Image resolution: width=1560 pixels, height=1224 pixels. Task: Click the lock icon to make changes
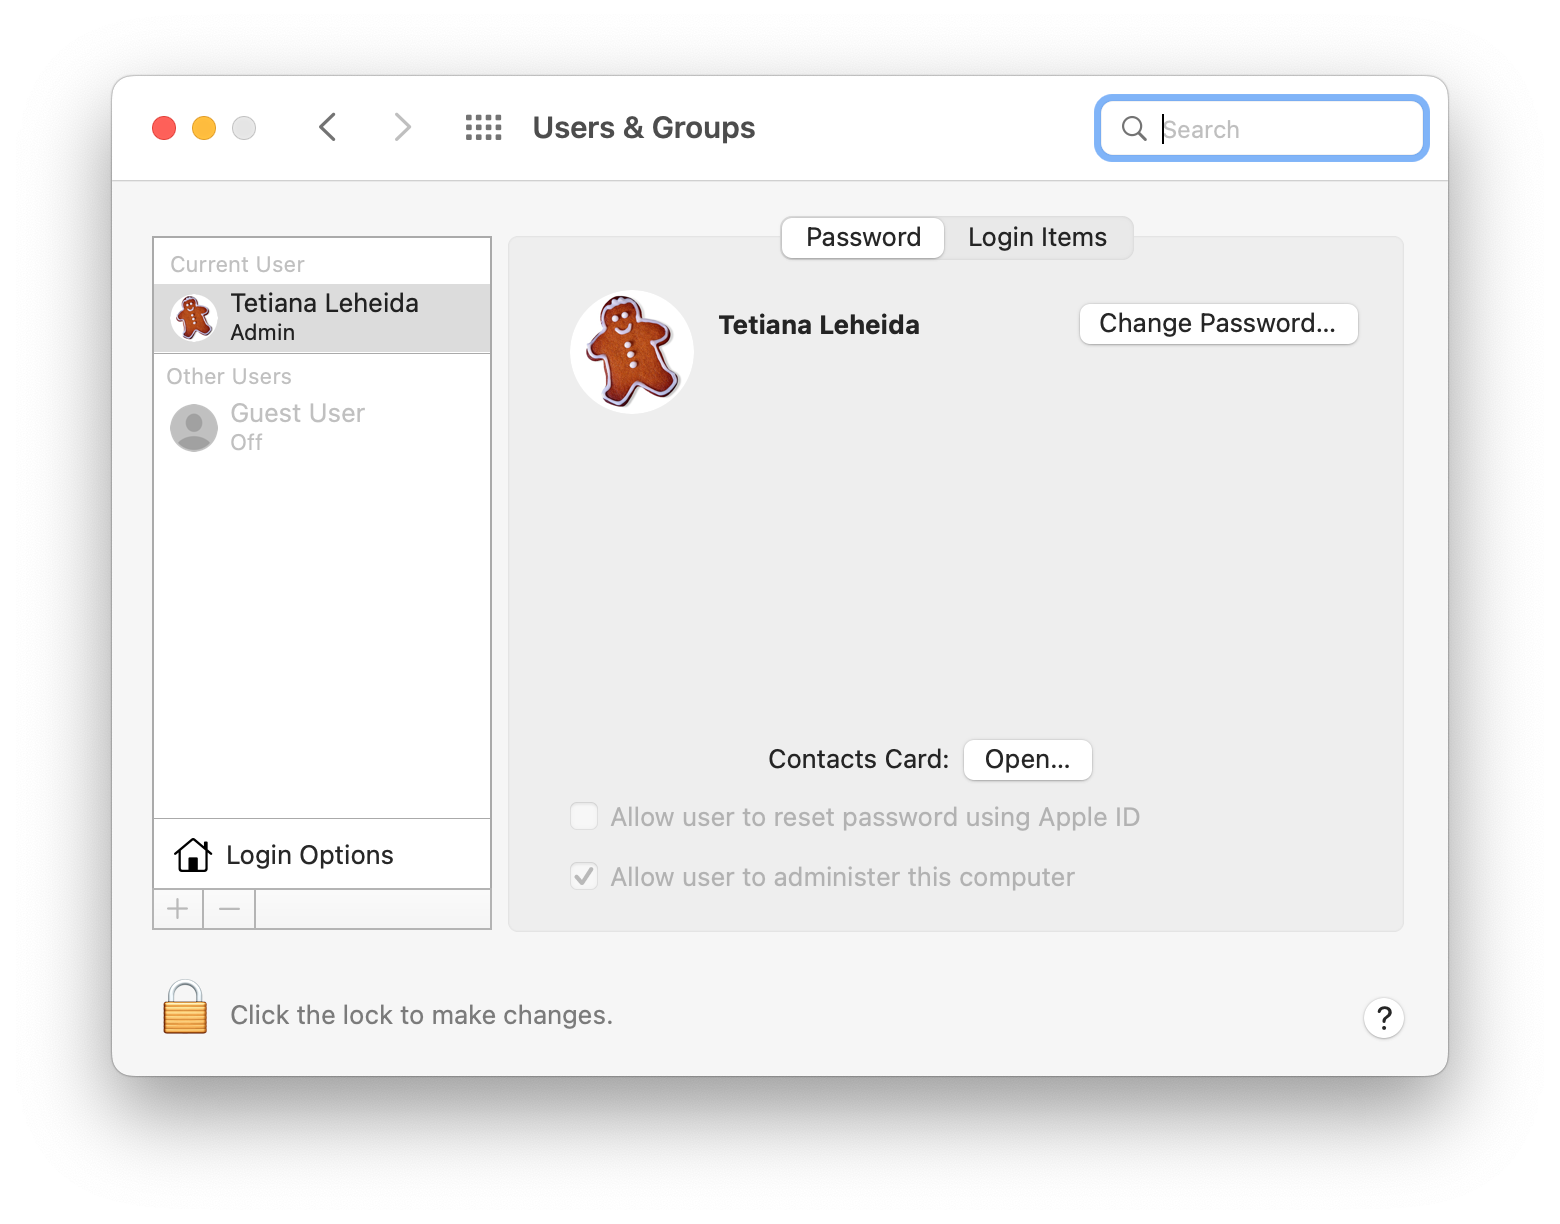click(x=185, y=1007)
